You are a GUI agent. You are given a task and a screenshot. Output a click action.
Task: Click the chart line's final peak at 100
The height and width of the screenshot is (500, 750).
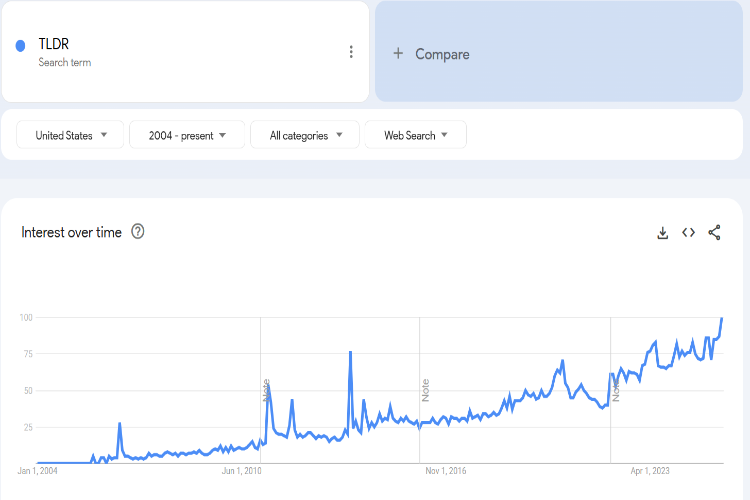[x=722, y=318]
